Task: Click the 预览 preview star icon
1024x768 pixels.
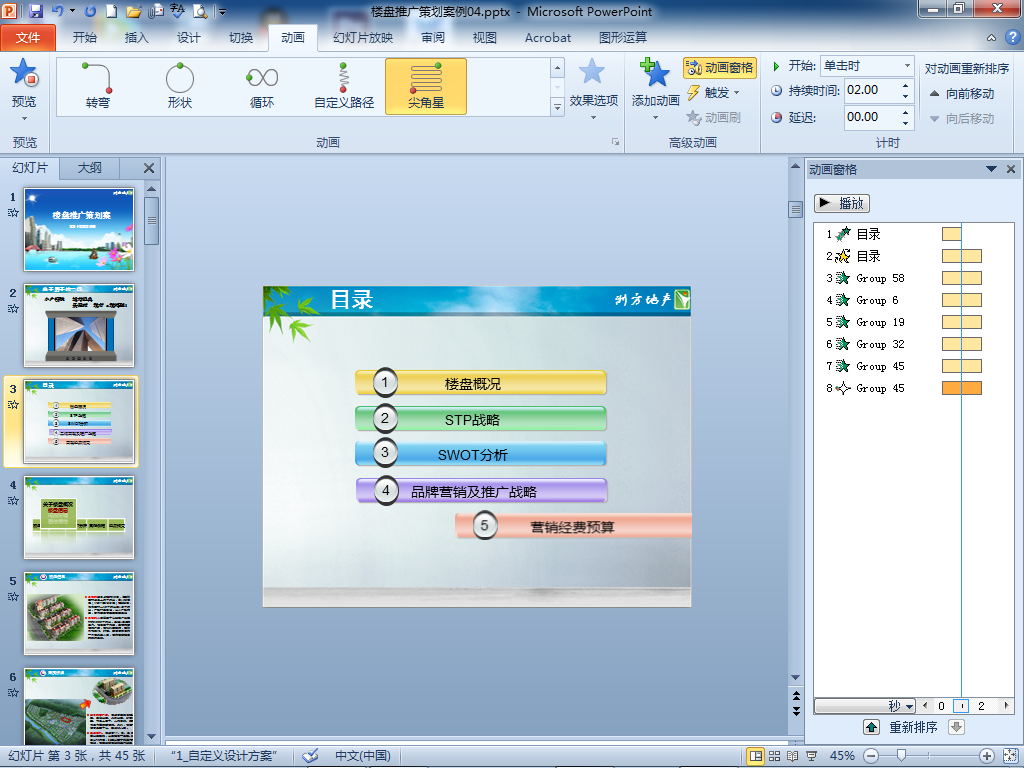Action: tap(24, 73)
